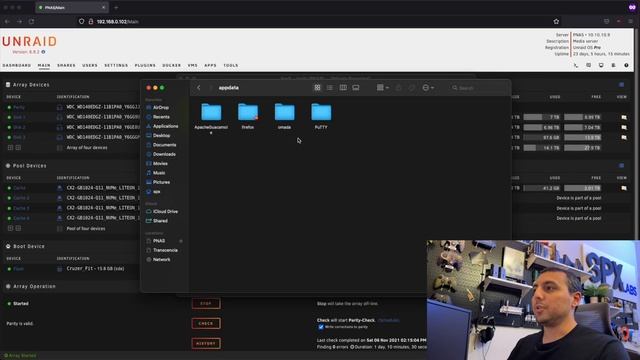Open the Unraid Users tab

(x=90, y=65)
